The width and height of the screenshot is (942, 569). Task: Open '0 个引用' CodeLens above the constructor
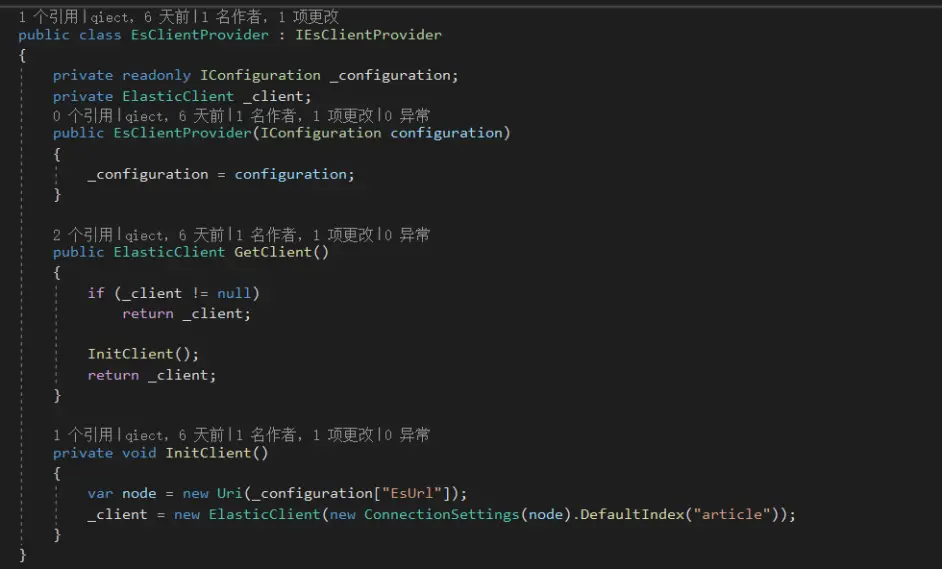(x=83, y=115)
